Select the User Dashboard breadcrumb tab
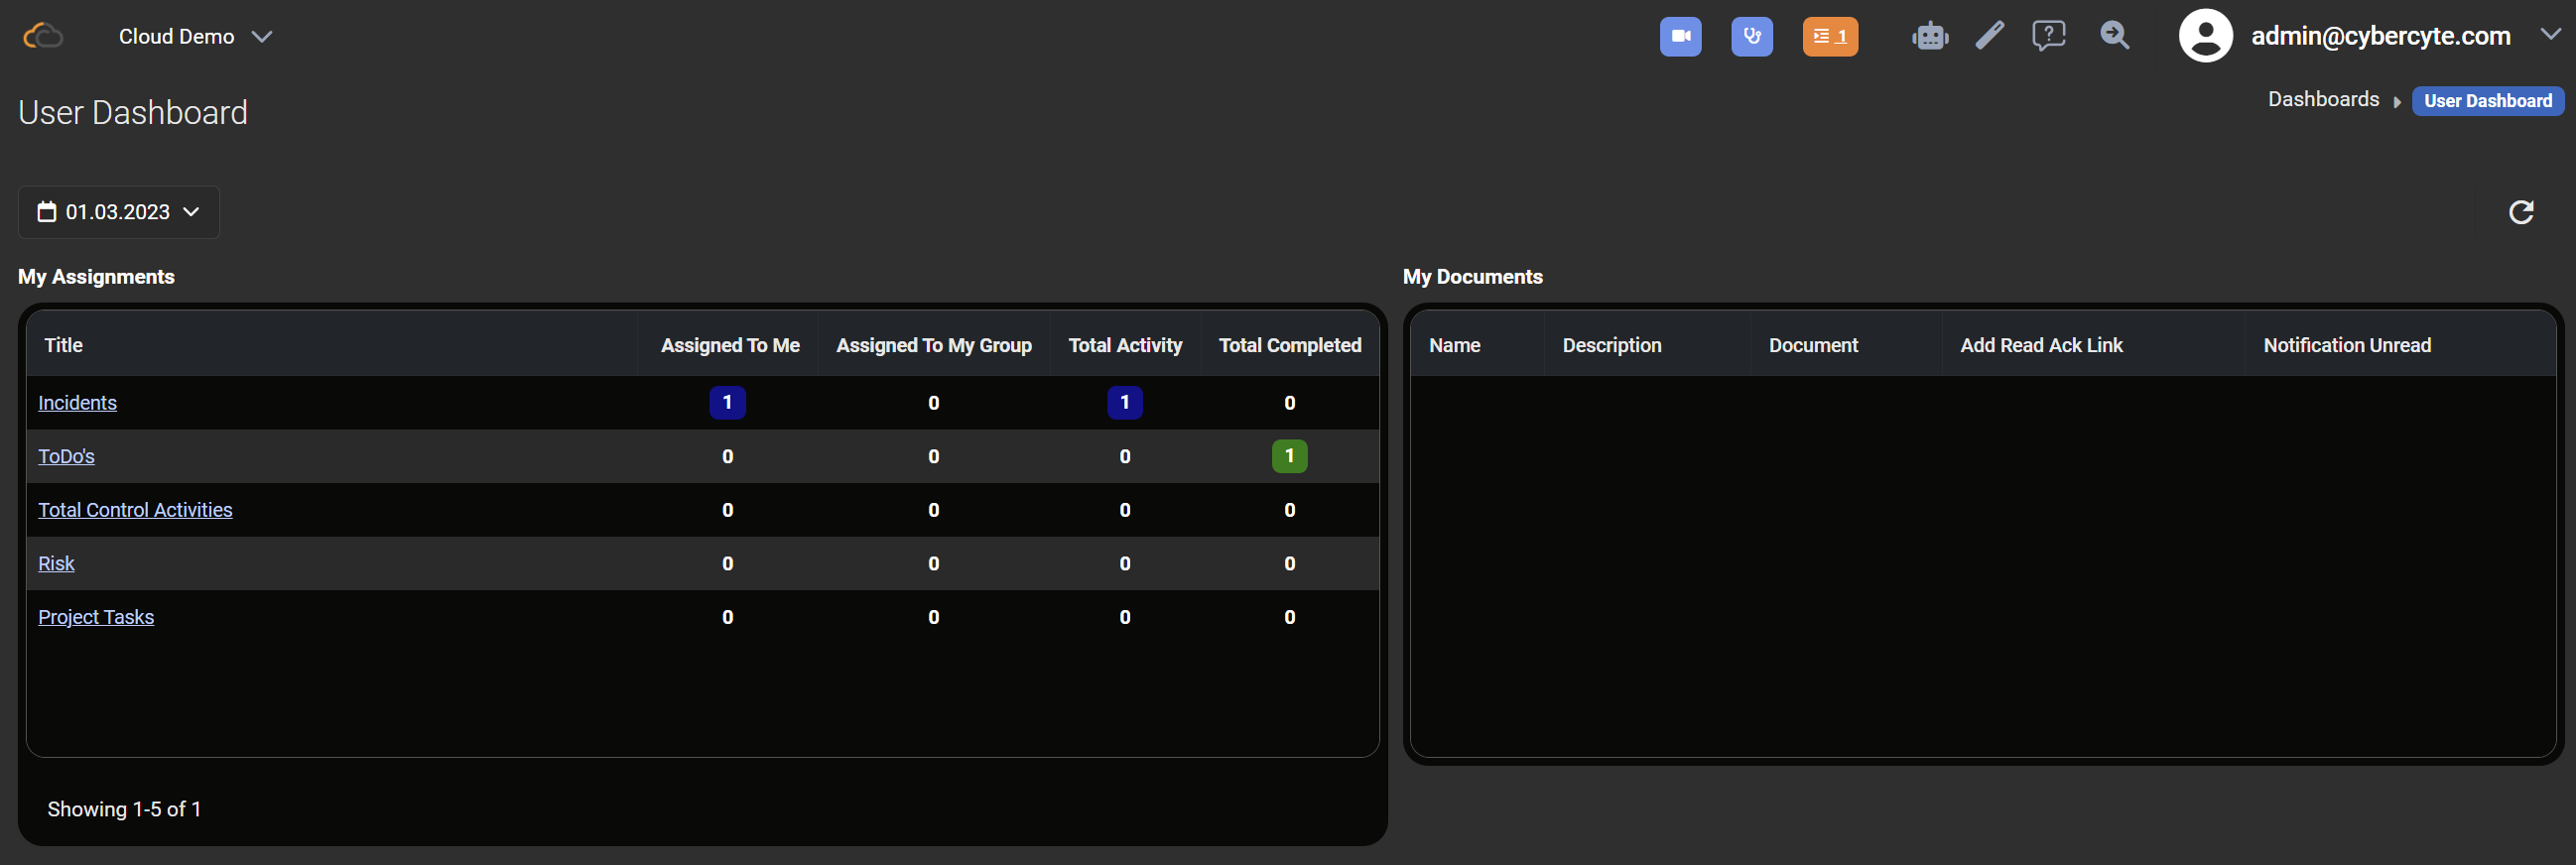Screen dimensions: 2576x865 (x=2487, y=101)
